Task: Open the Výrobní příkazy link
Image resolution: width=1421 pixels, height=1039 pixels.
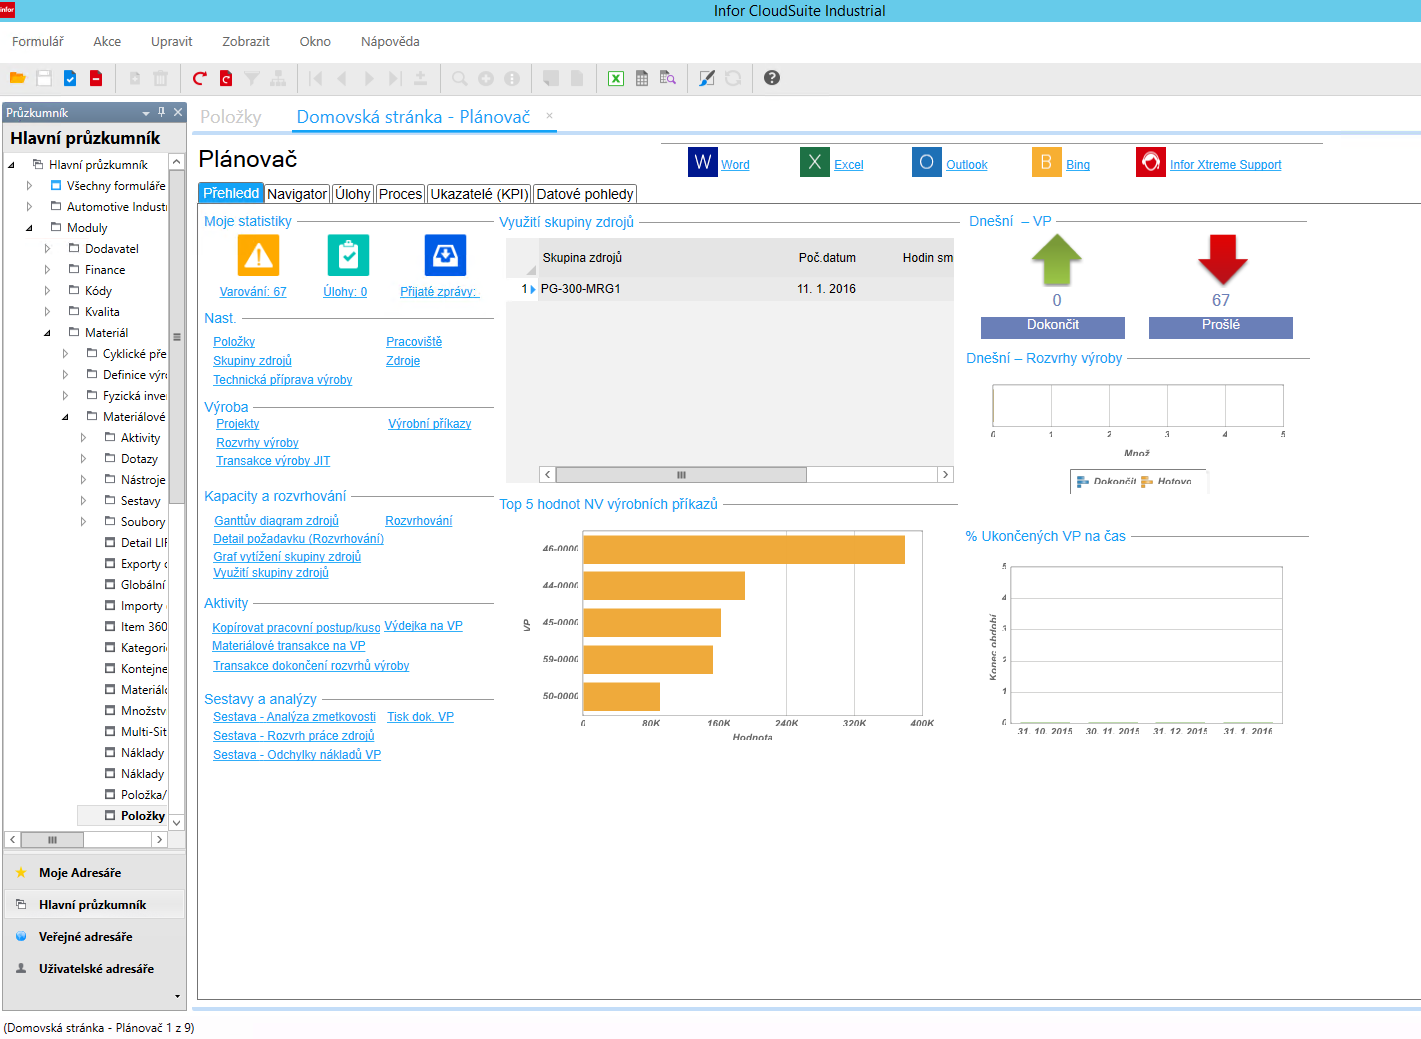Action: pyautogui.click(x=430, y=424)
